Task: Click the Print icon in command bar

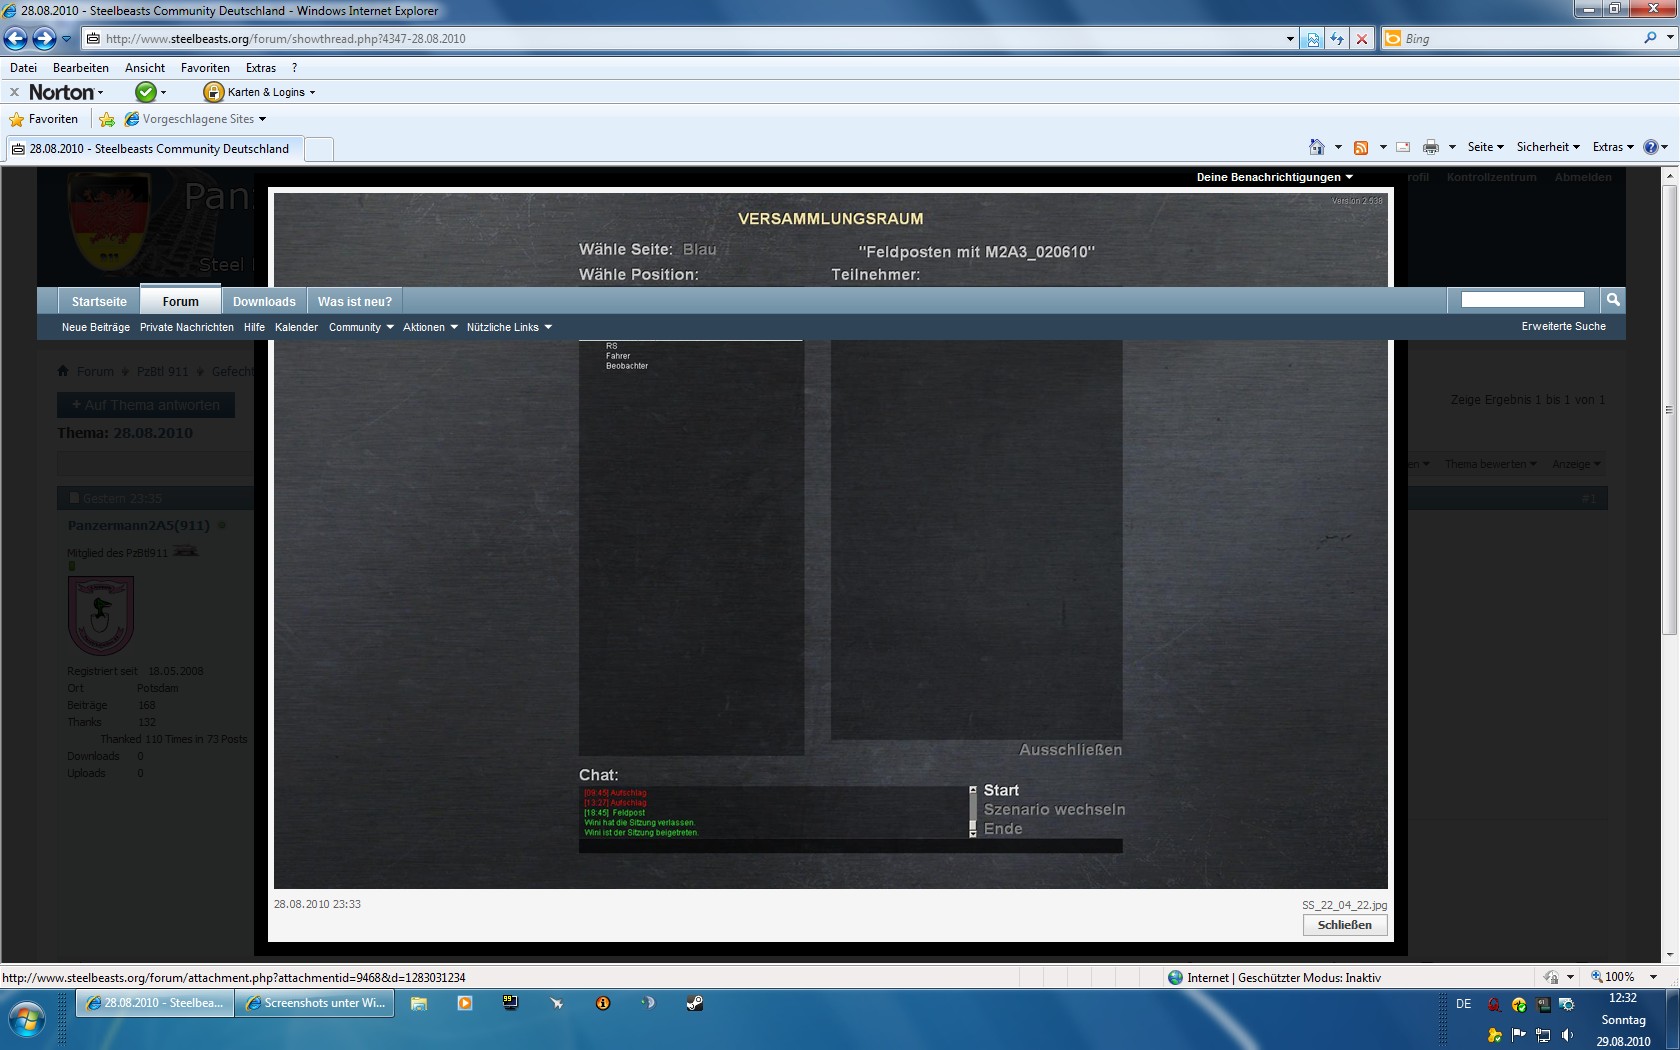Action: point(1431,147)
